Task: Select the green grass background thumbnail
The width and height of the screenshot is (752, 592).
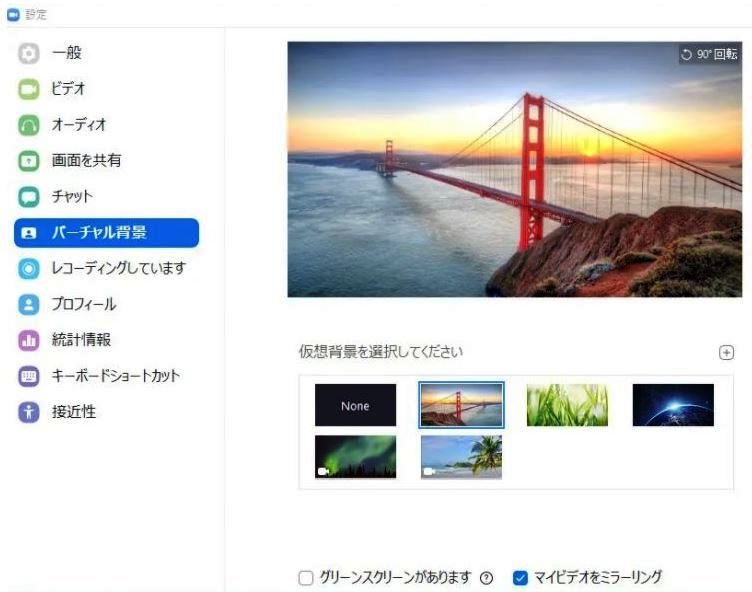Action: [567, 405]
